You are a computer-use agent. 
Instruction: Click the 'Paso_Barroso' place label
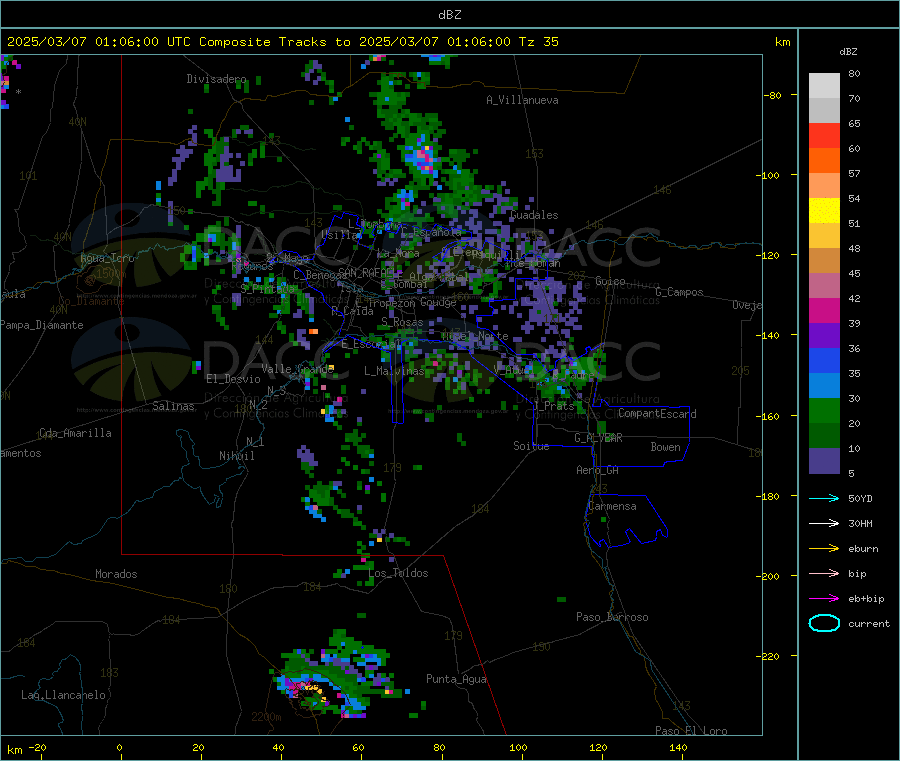click(612, 618)
